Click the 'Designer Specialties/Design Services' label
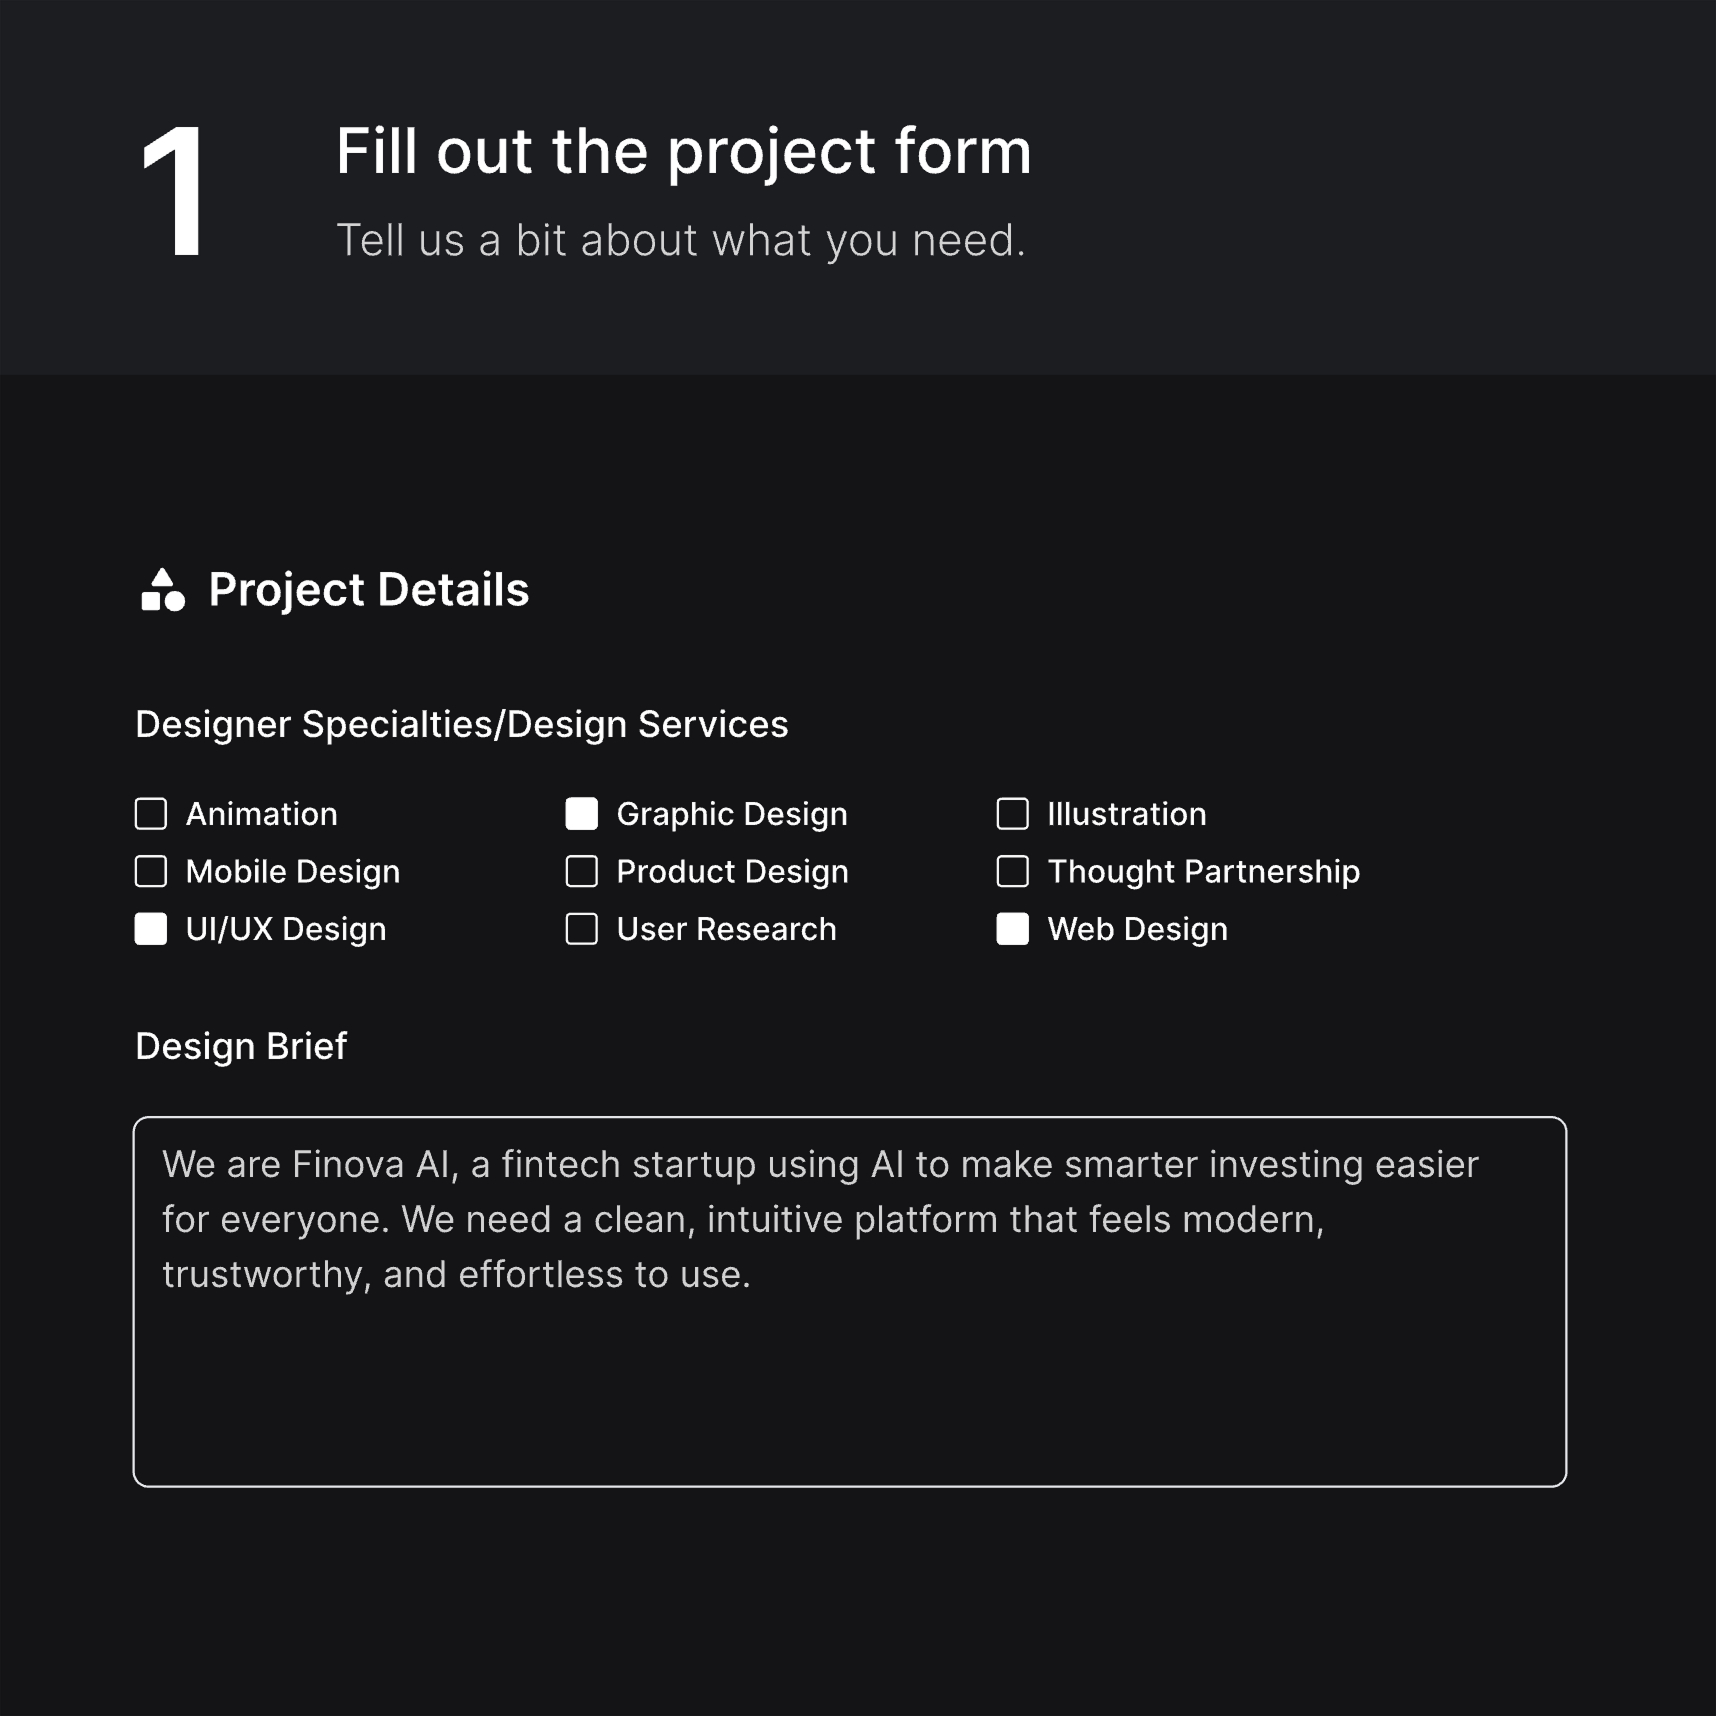Viewport: 1716px width, 1716px height. pos(461,724)
